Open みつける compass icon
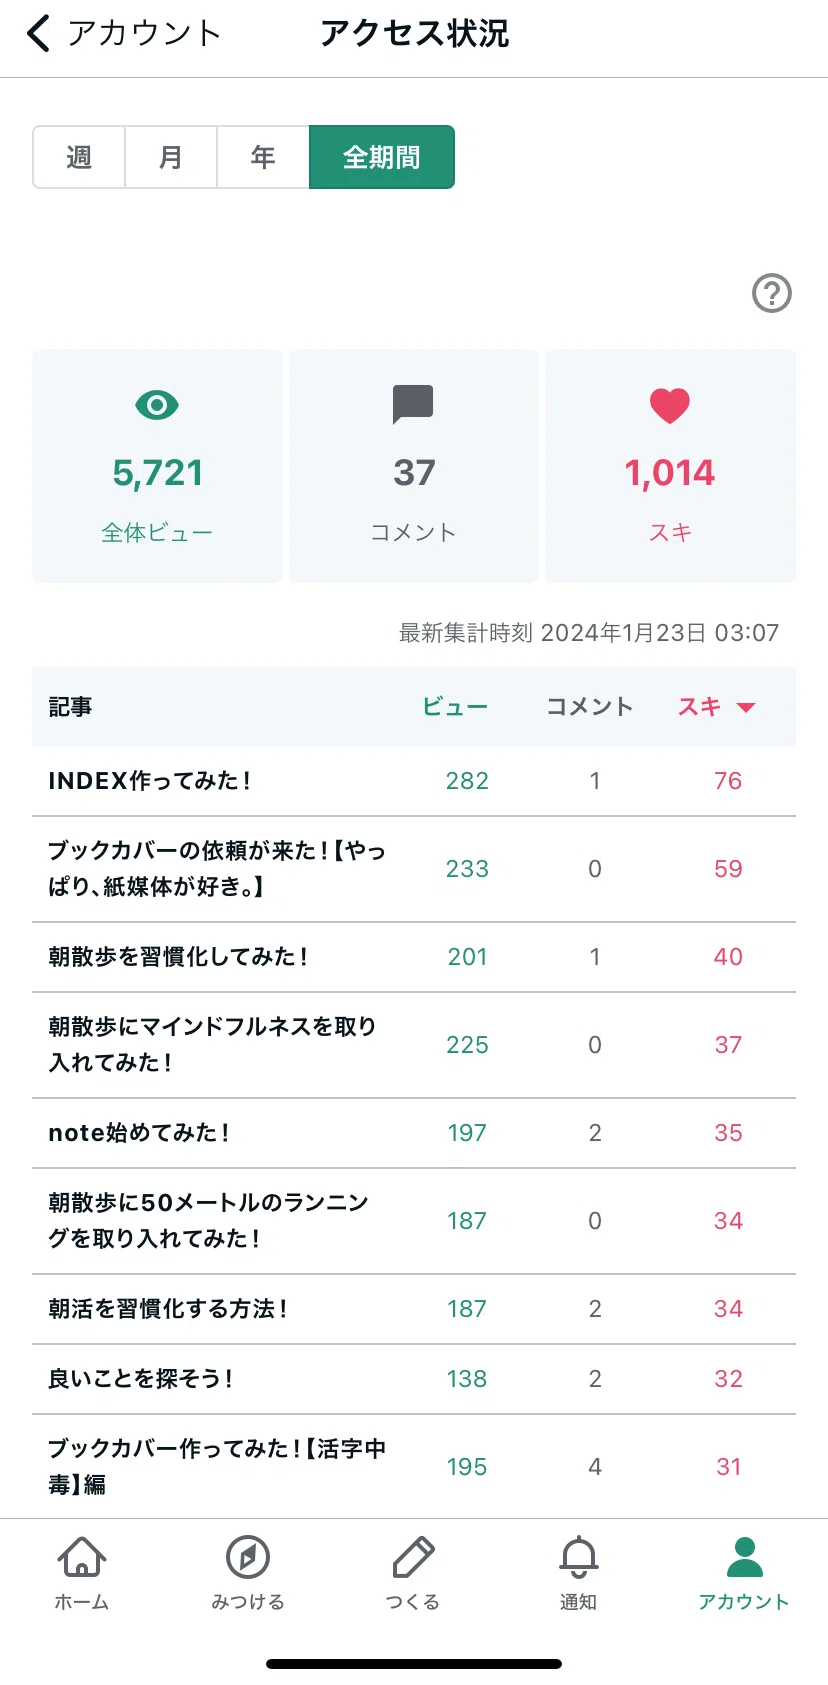Image resolution: width=828 pixels, height=1685 pixels. tap(248, 1557)
